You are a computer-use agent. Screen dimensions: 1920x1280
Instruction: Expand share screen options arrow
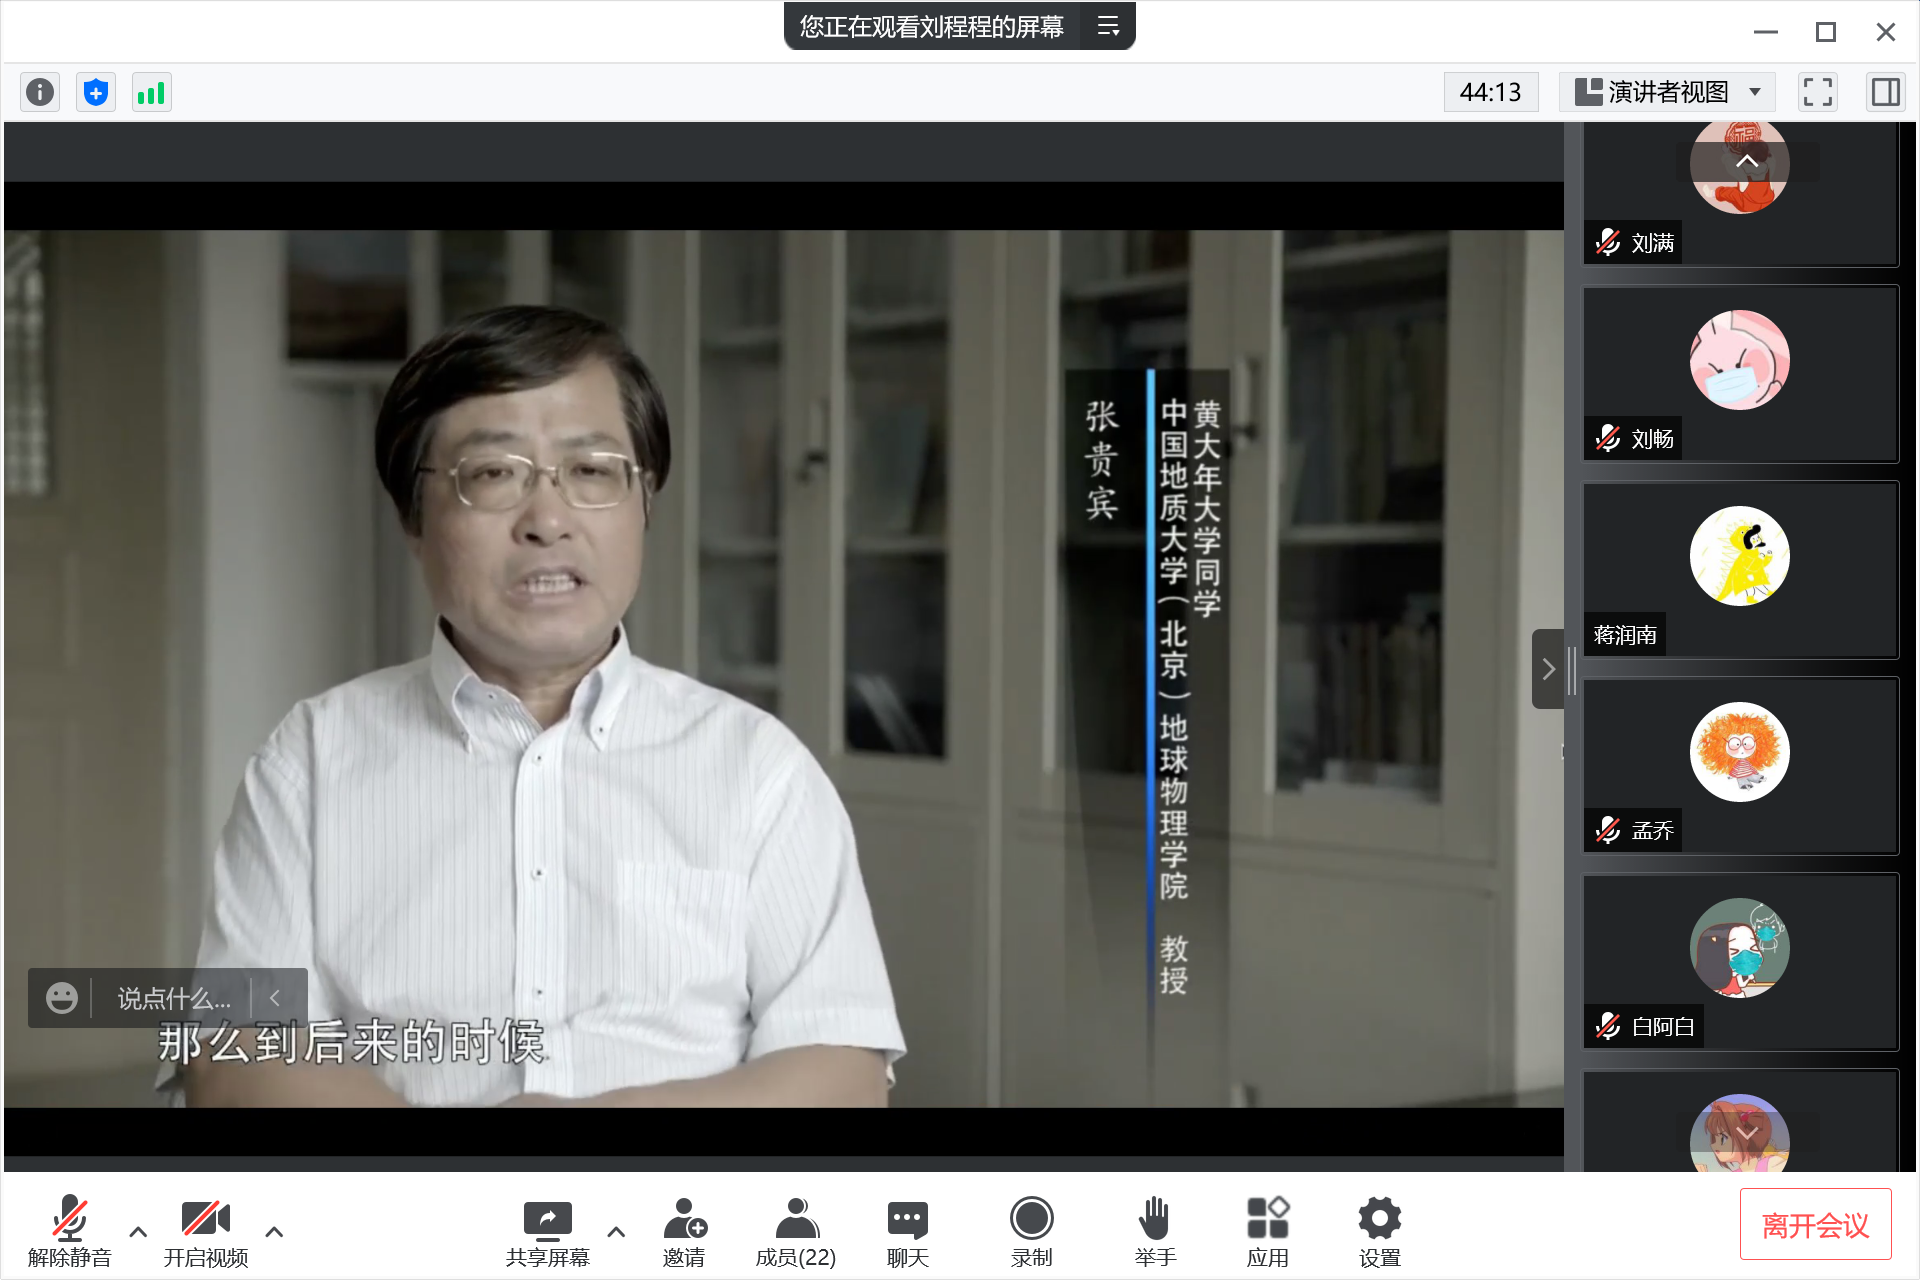pos(616,1232)
